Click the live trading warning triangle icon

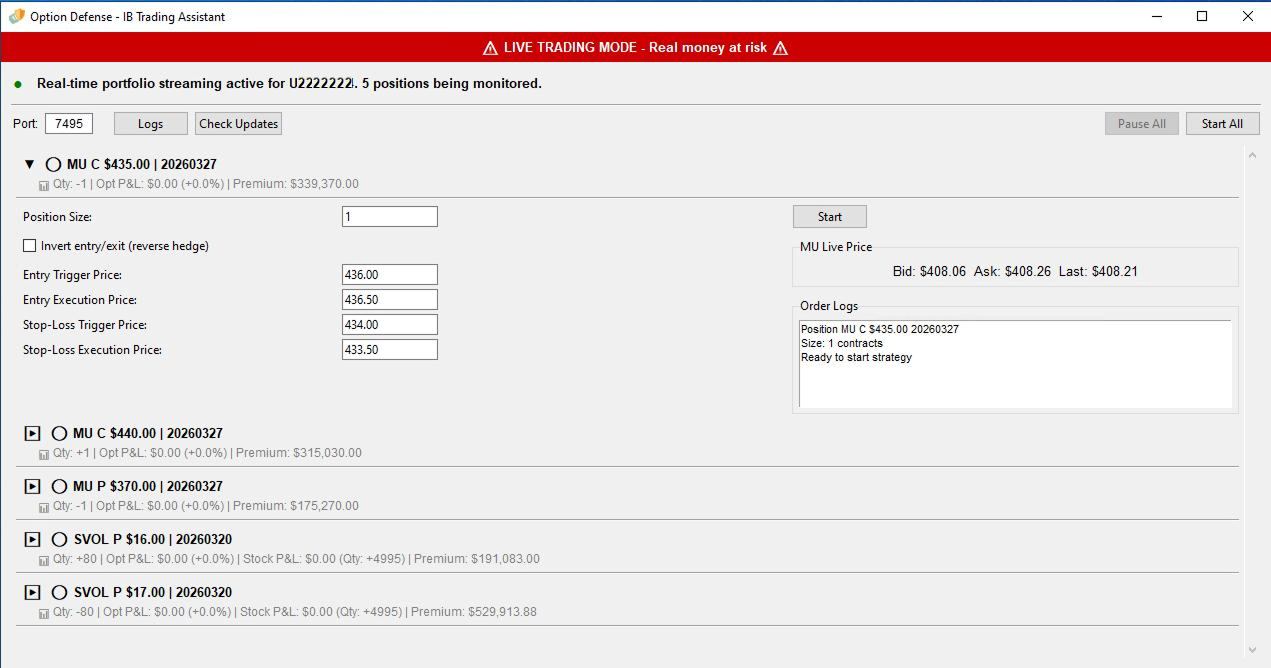click(x=490, y=47)
